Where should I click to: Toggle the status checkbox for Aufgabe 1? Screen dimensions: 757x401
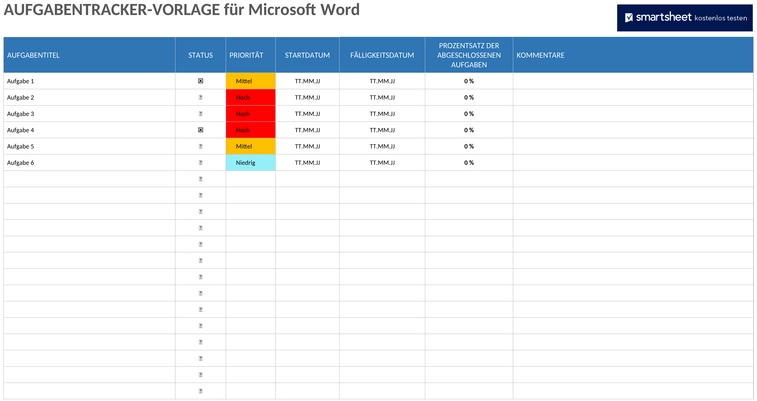pos(200,81)
